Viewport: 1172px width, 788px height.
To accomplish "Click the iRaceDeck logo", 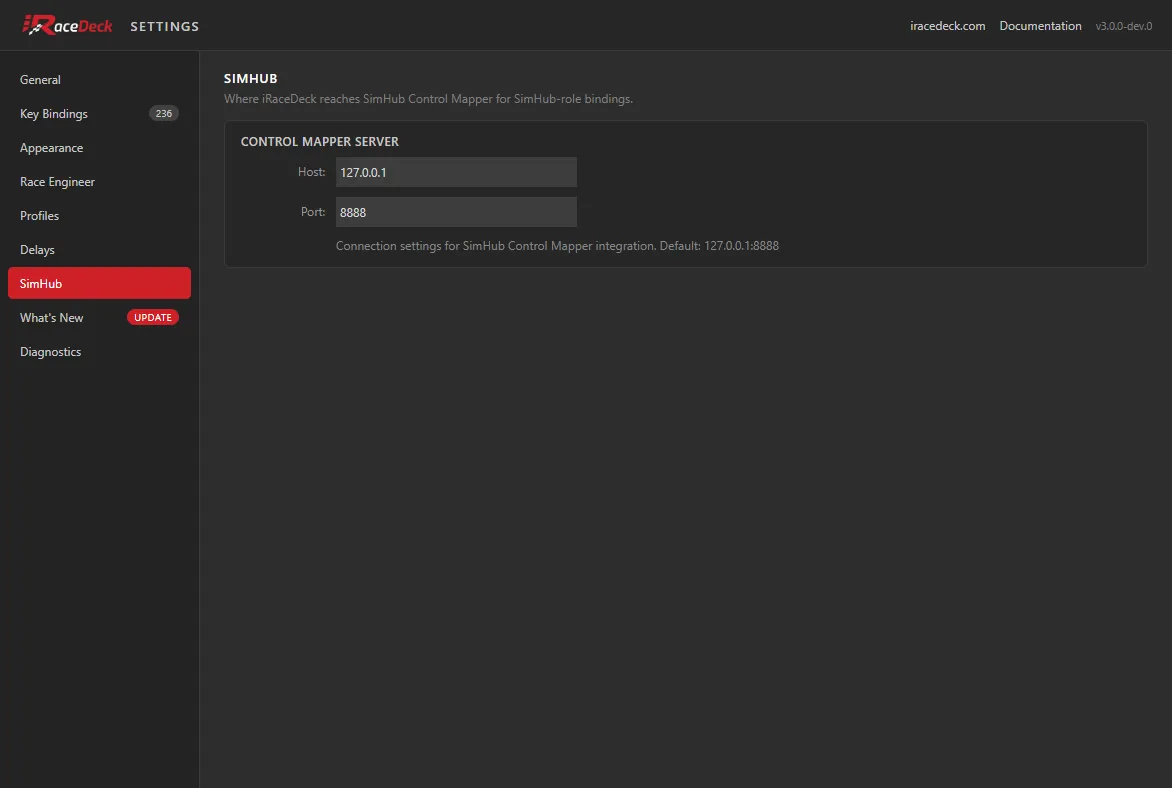I will click(x=67, y=25).
